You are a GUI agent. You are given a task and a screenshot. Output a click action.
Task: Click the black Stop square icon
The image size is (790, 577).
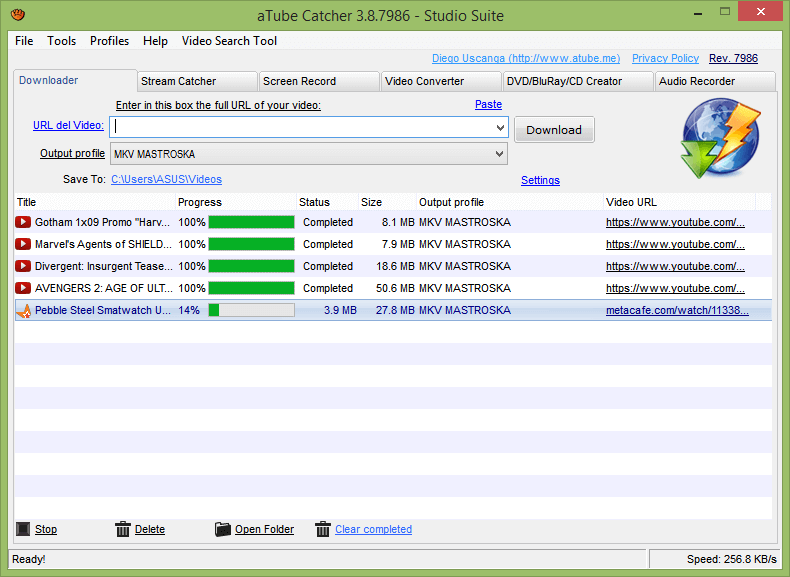(23, 529)
